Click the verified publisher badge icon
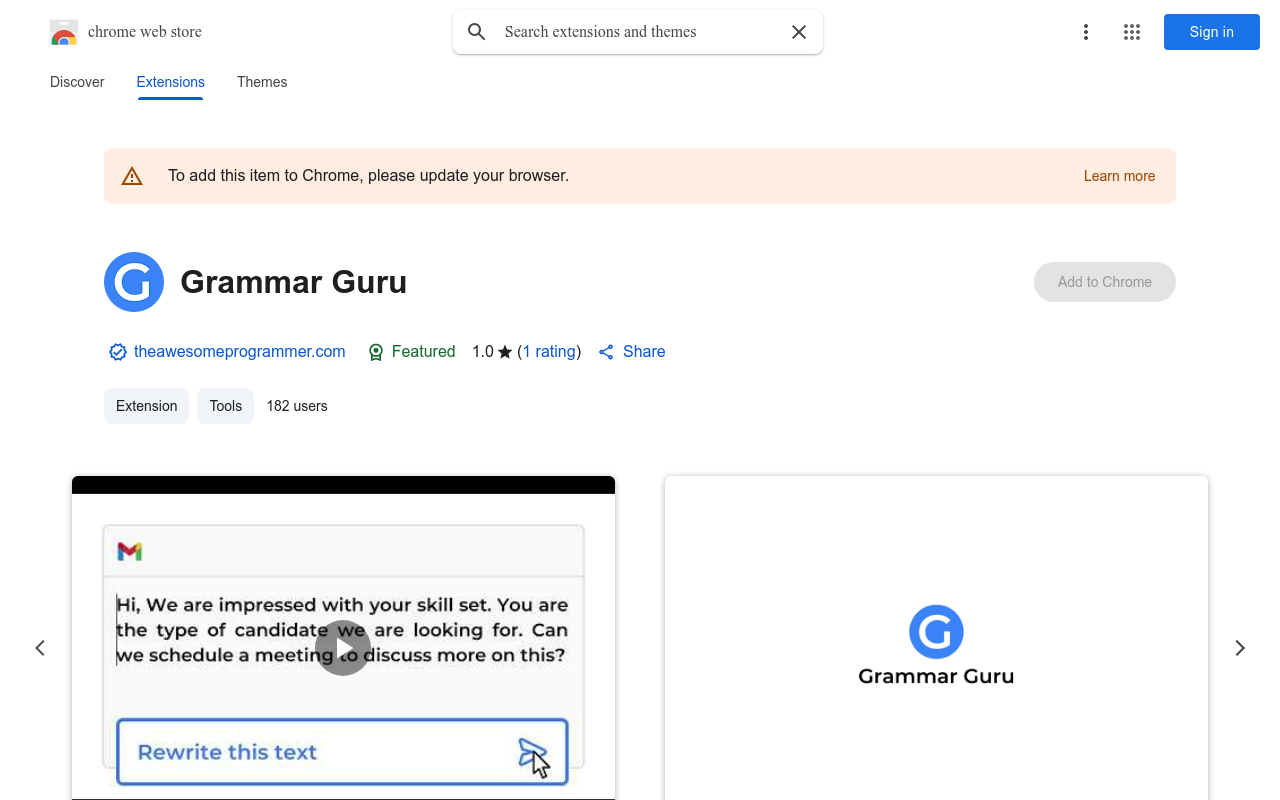The width and height of the screenshot is (1280, 800). point(118,352)
